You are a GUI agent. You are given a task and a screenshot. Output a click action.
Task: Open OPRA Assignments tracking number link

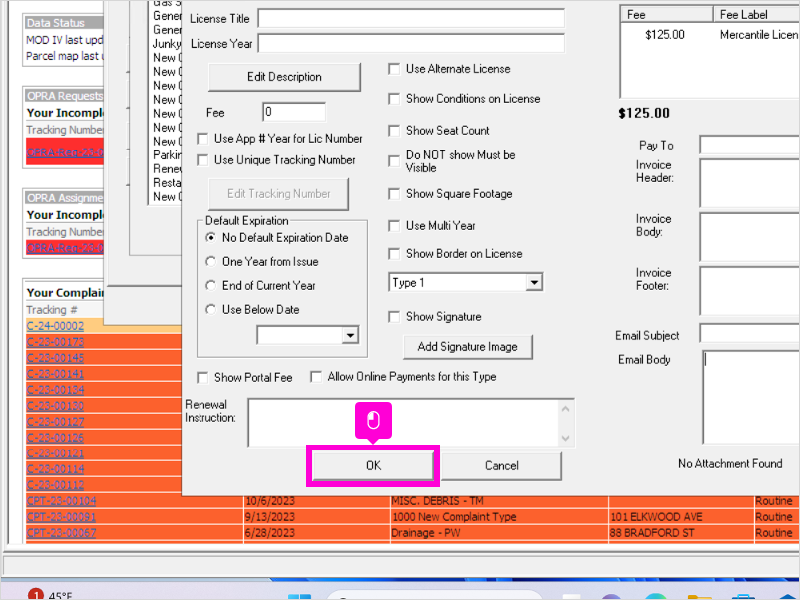pyautogui.click(x=65, y=248)
